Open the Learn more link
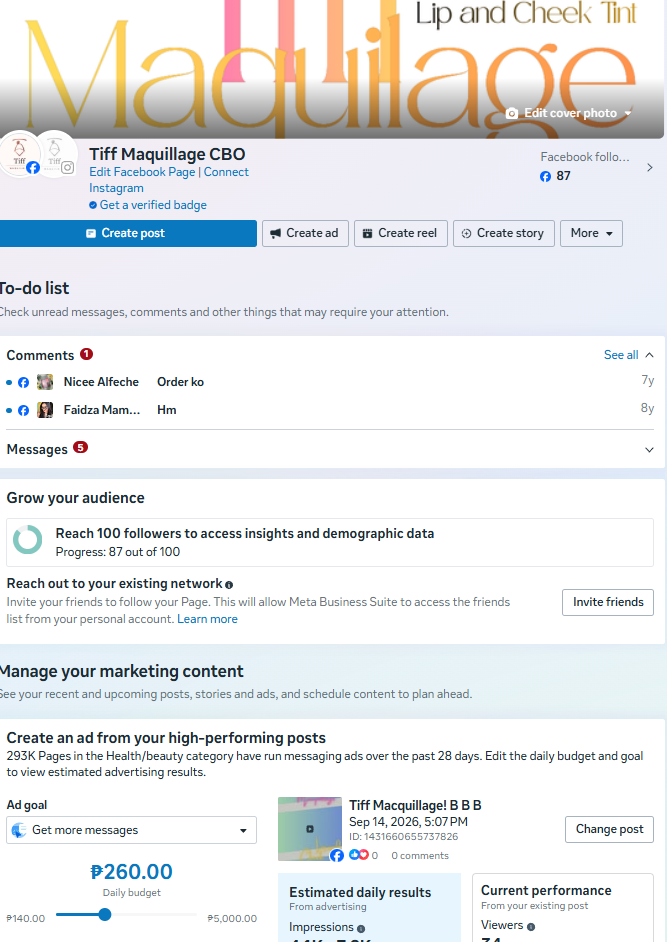 click(x=207, y=619)
